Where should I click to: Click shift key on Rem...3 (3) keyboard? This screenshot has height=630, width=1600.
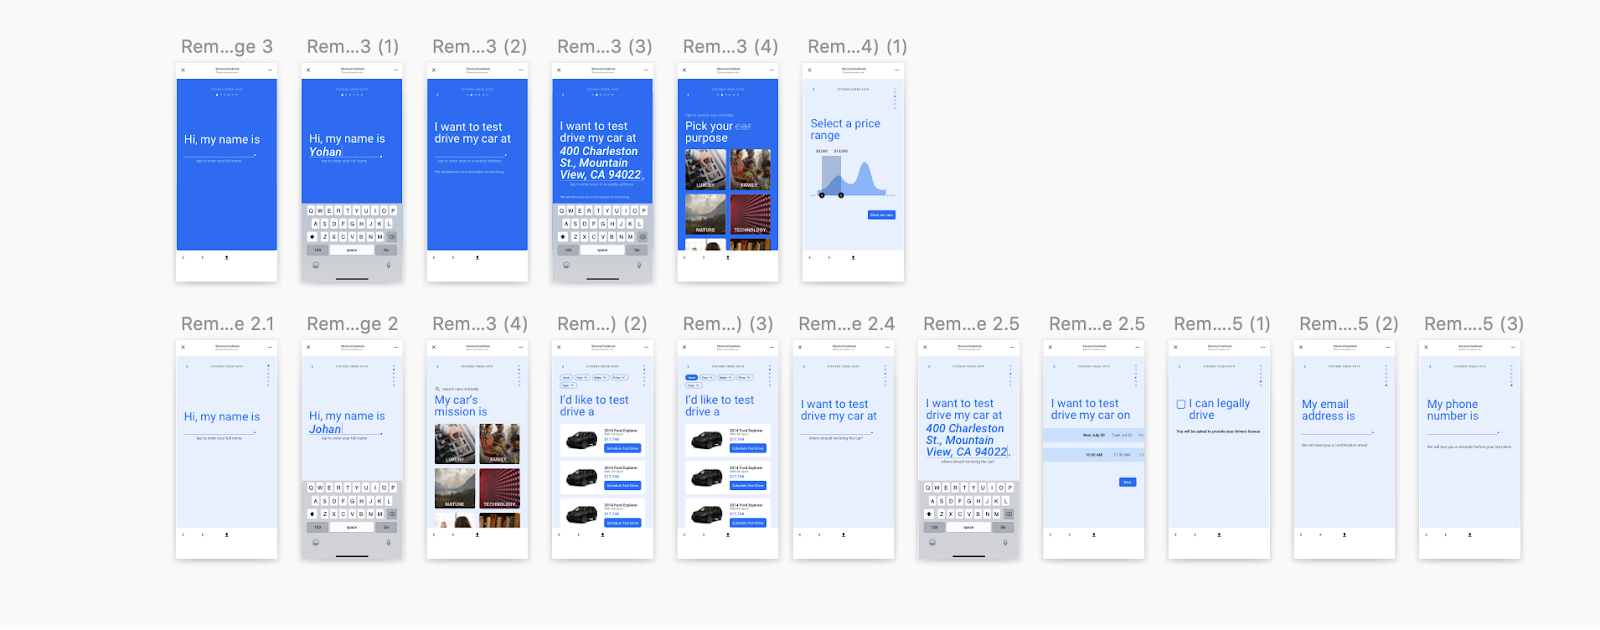563,237
